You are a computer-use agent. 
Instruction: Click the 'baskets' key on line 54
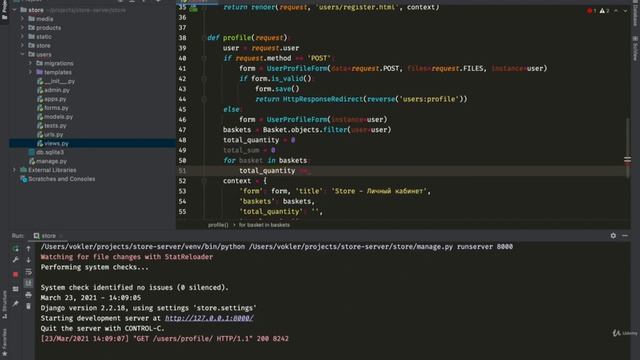257,201
